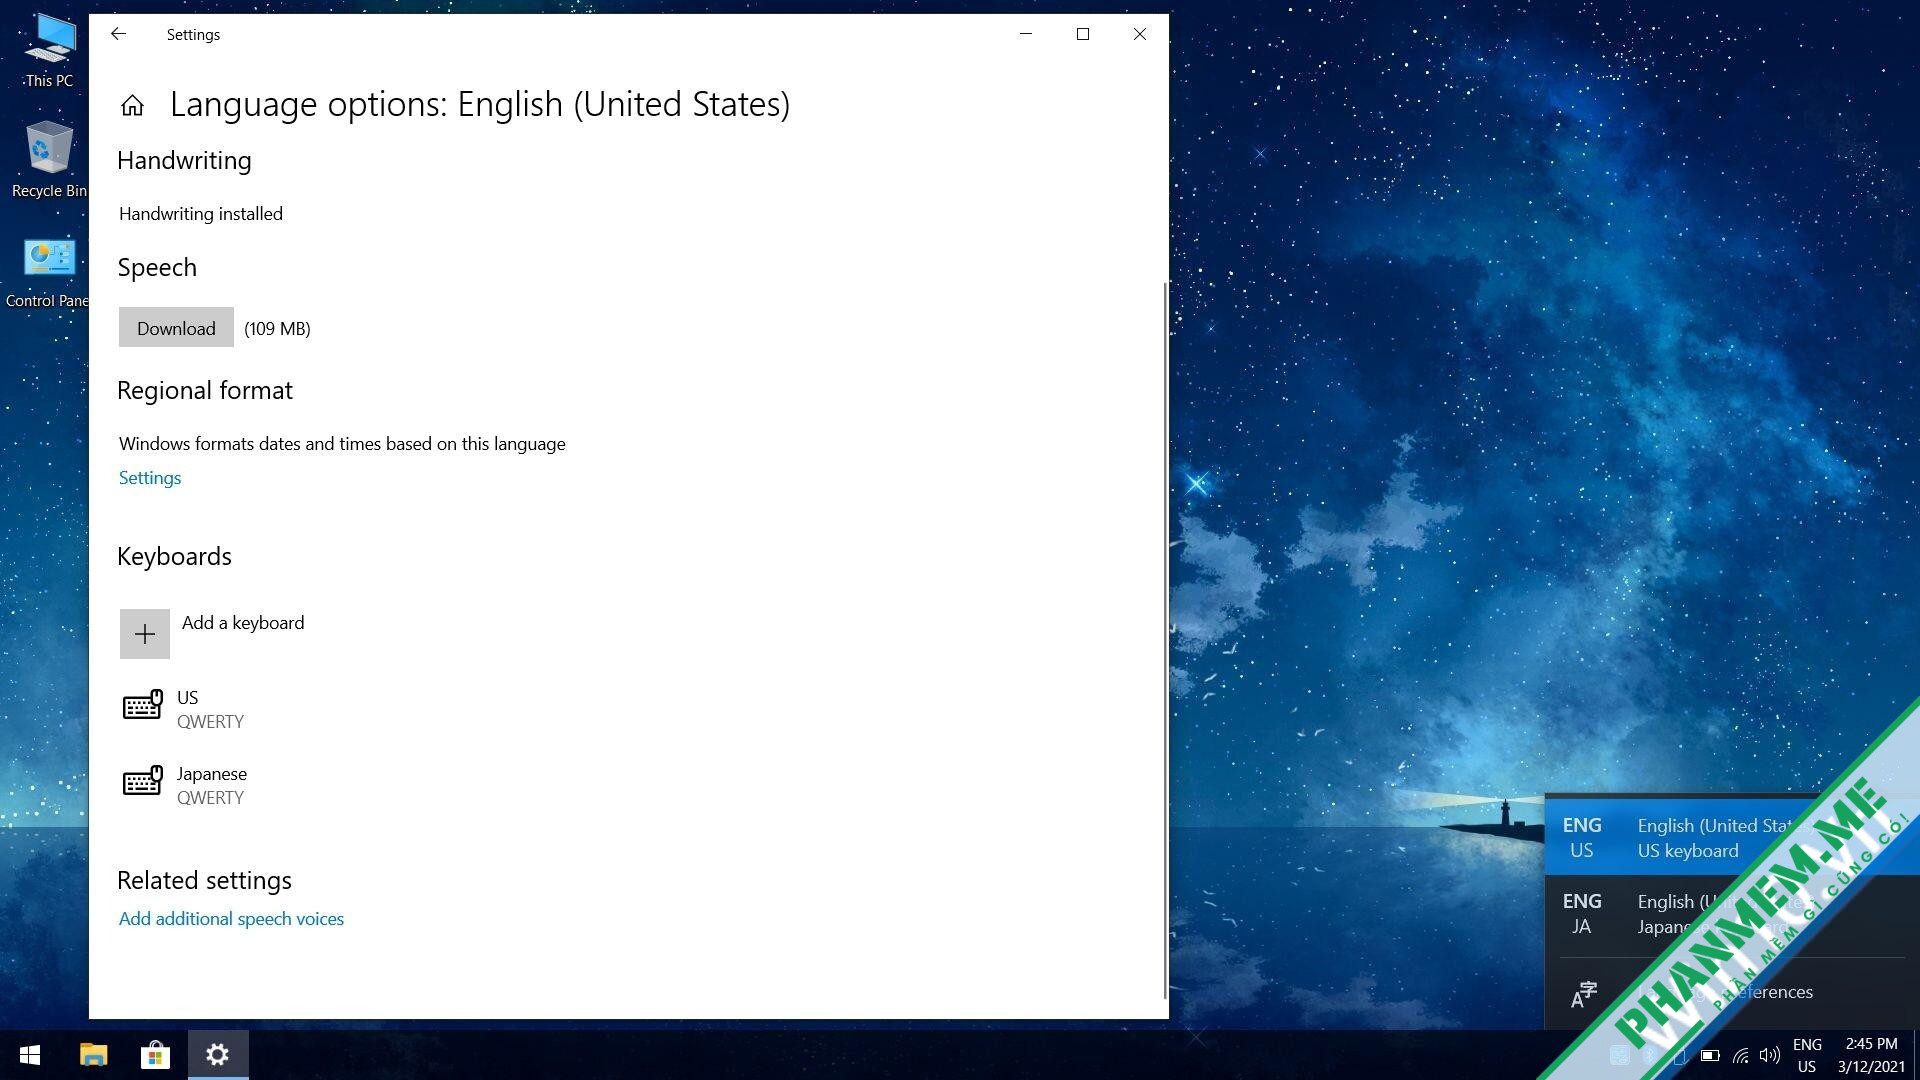Click the battery tray icon
This screenshot has width=1920, height=1080.
(1710, 1055)
